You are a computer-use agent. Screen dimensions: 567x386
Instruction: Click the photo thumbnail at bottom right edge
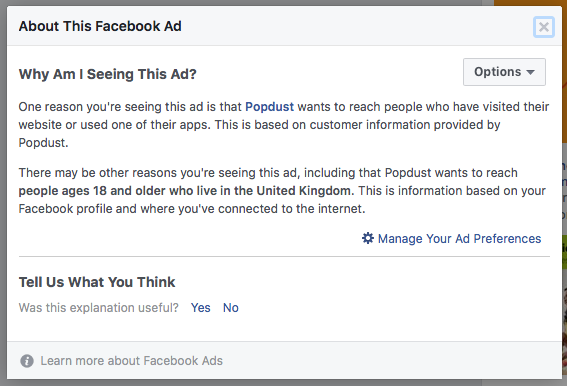[x=564, y=331]
